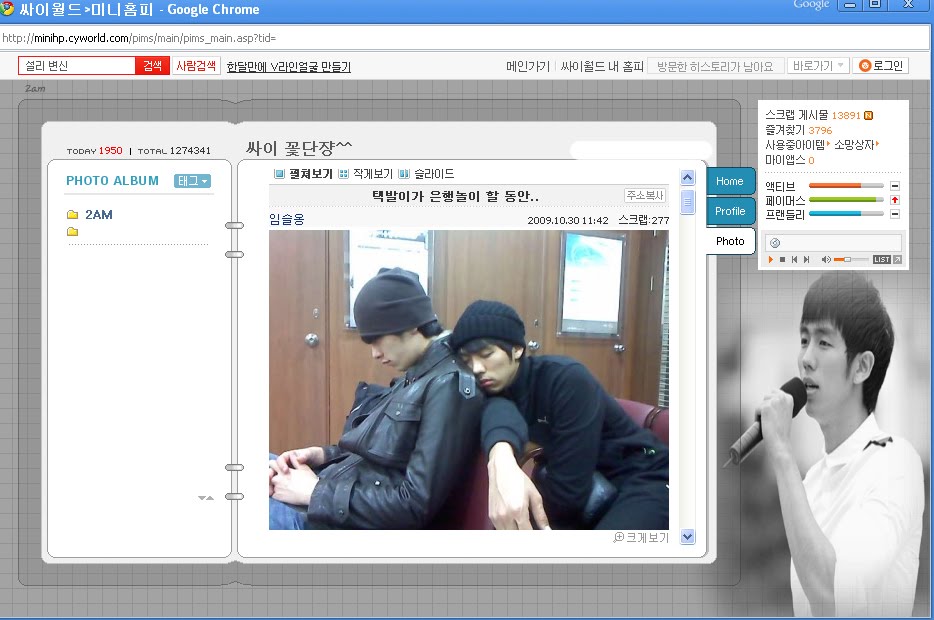The image size is (934, 620).
Task: Switch to the Profile tab
Action: 730,211
